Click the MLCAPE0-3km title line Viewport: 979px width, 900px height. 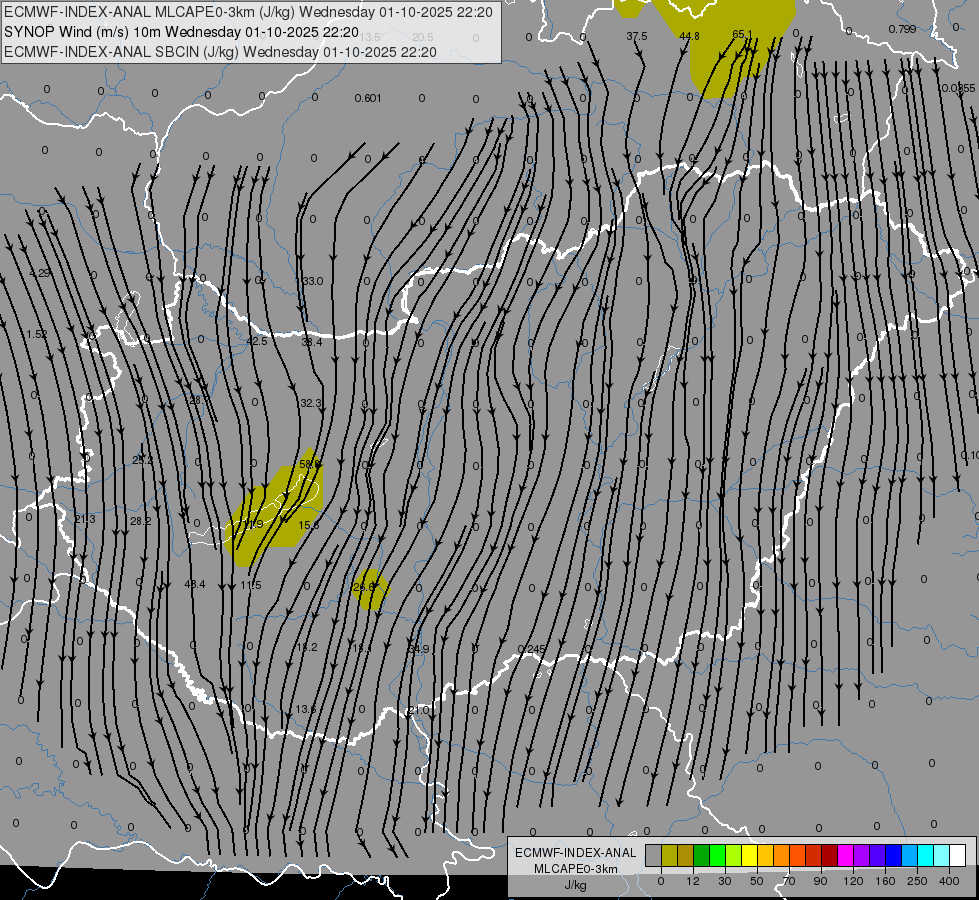(248, 13)
